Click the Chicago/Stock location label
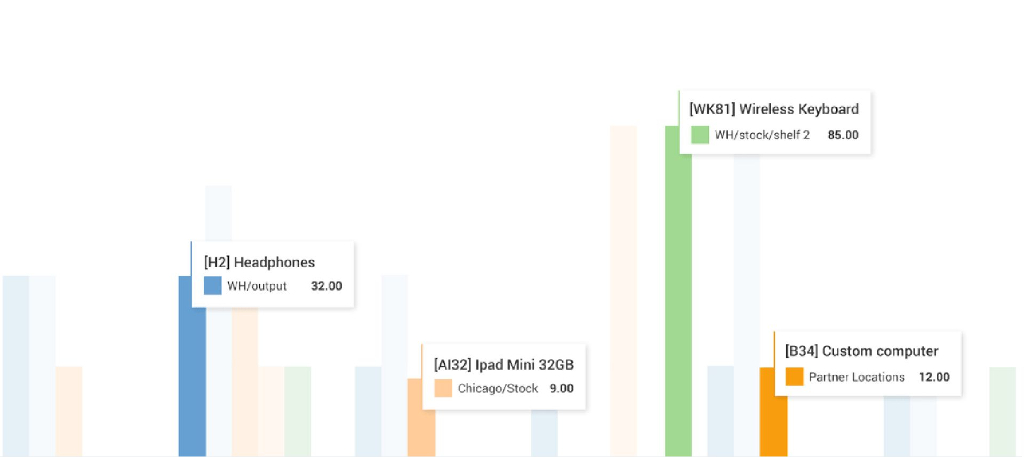 [x=498, y=388]
